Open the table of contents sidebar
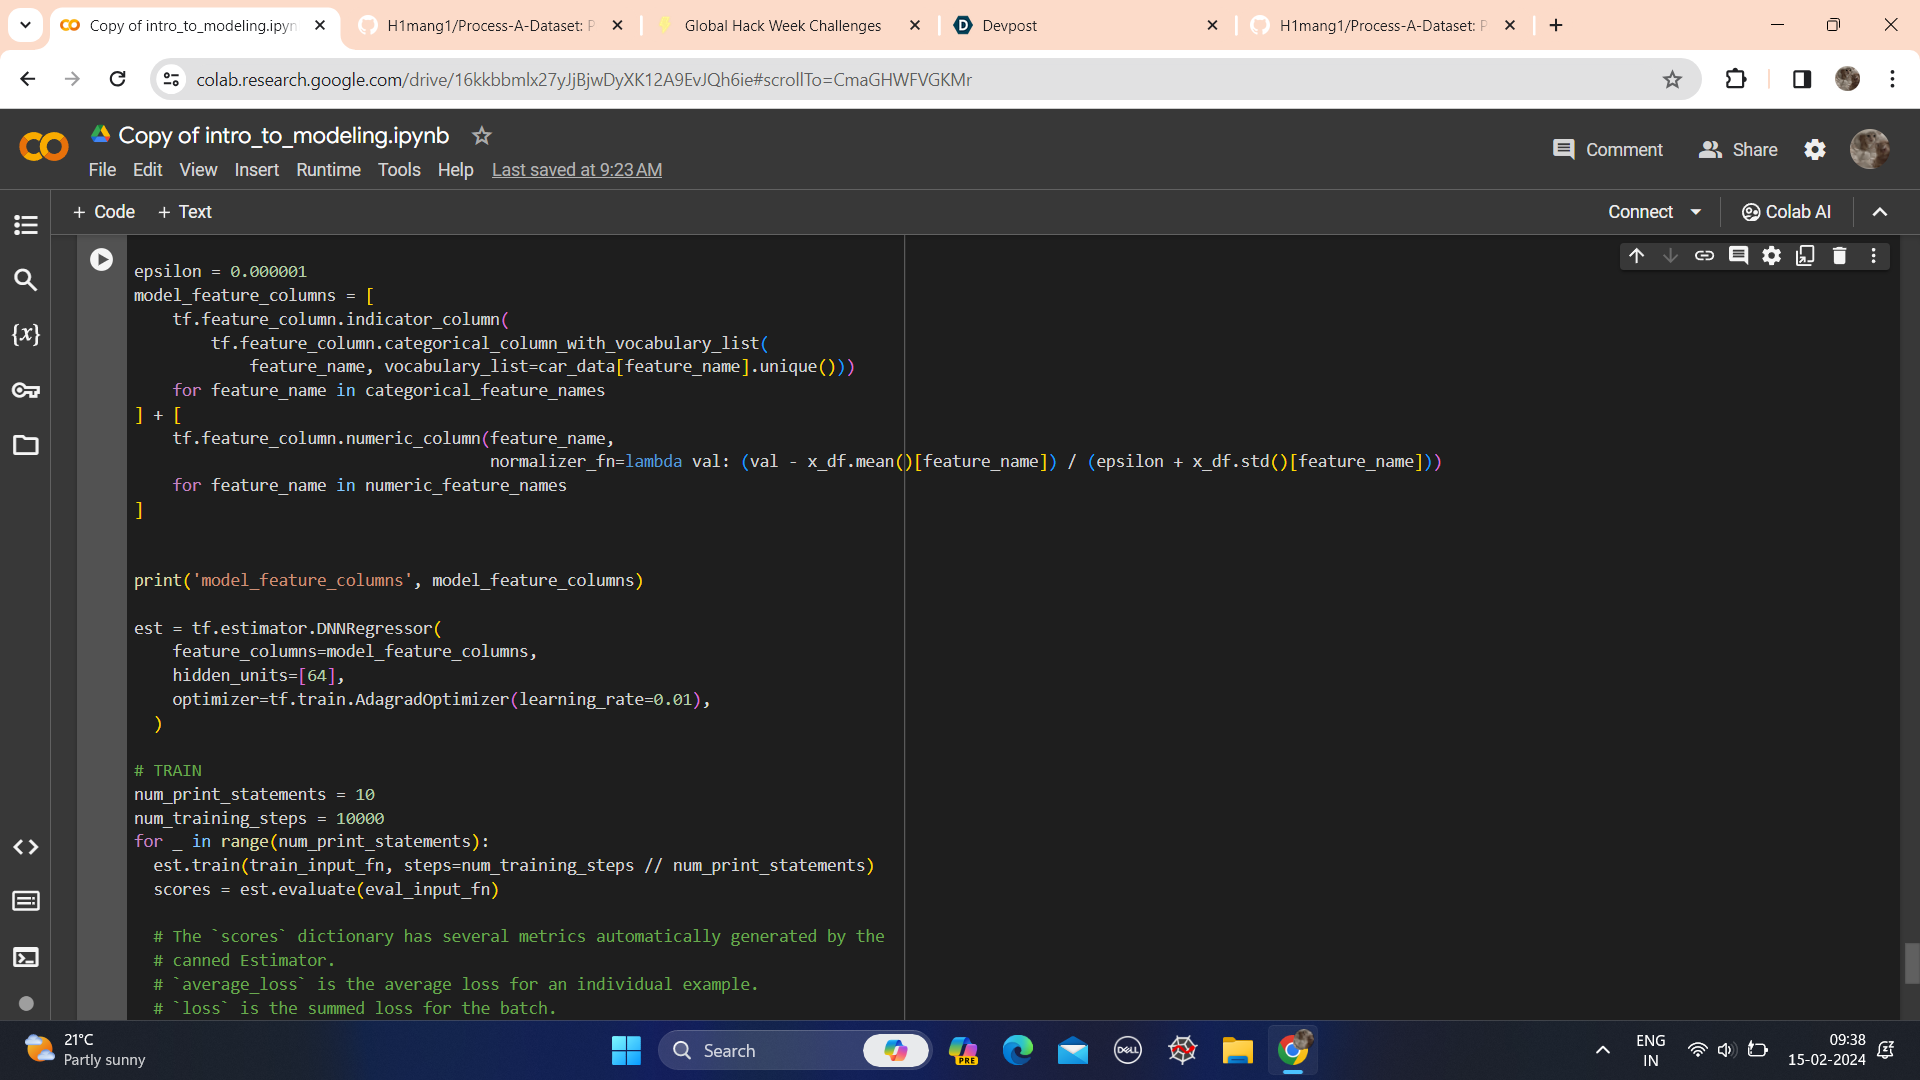 [x=26, y=225]
